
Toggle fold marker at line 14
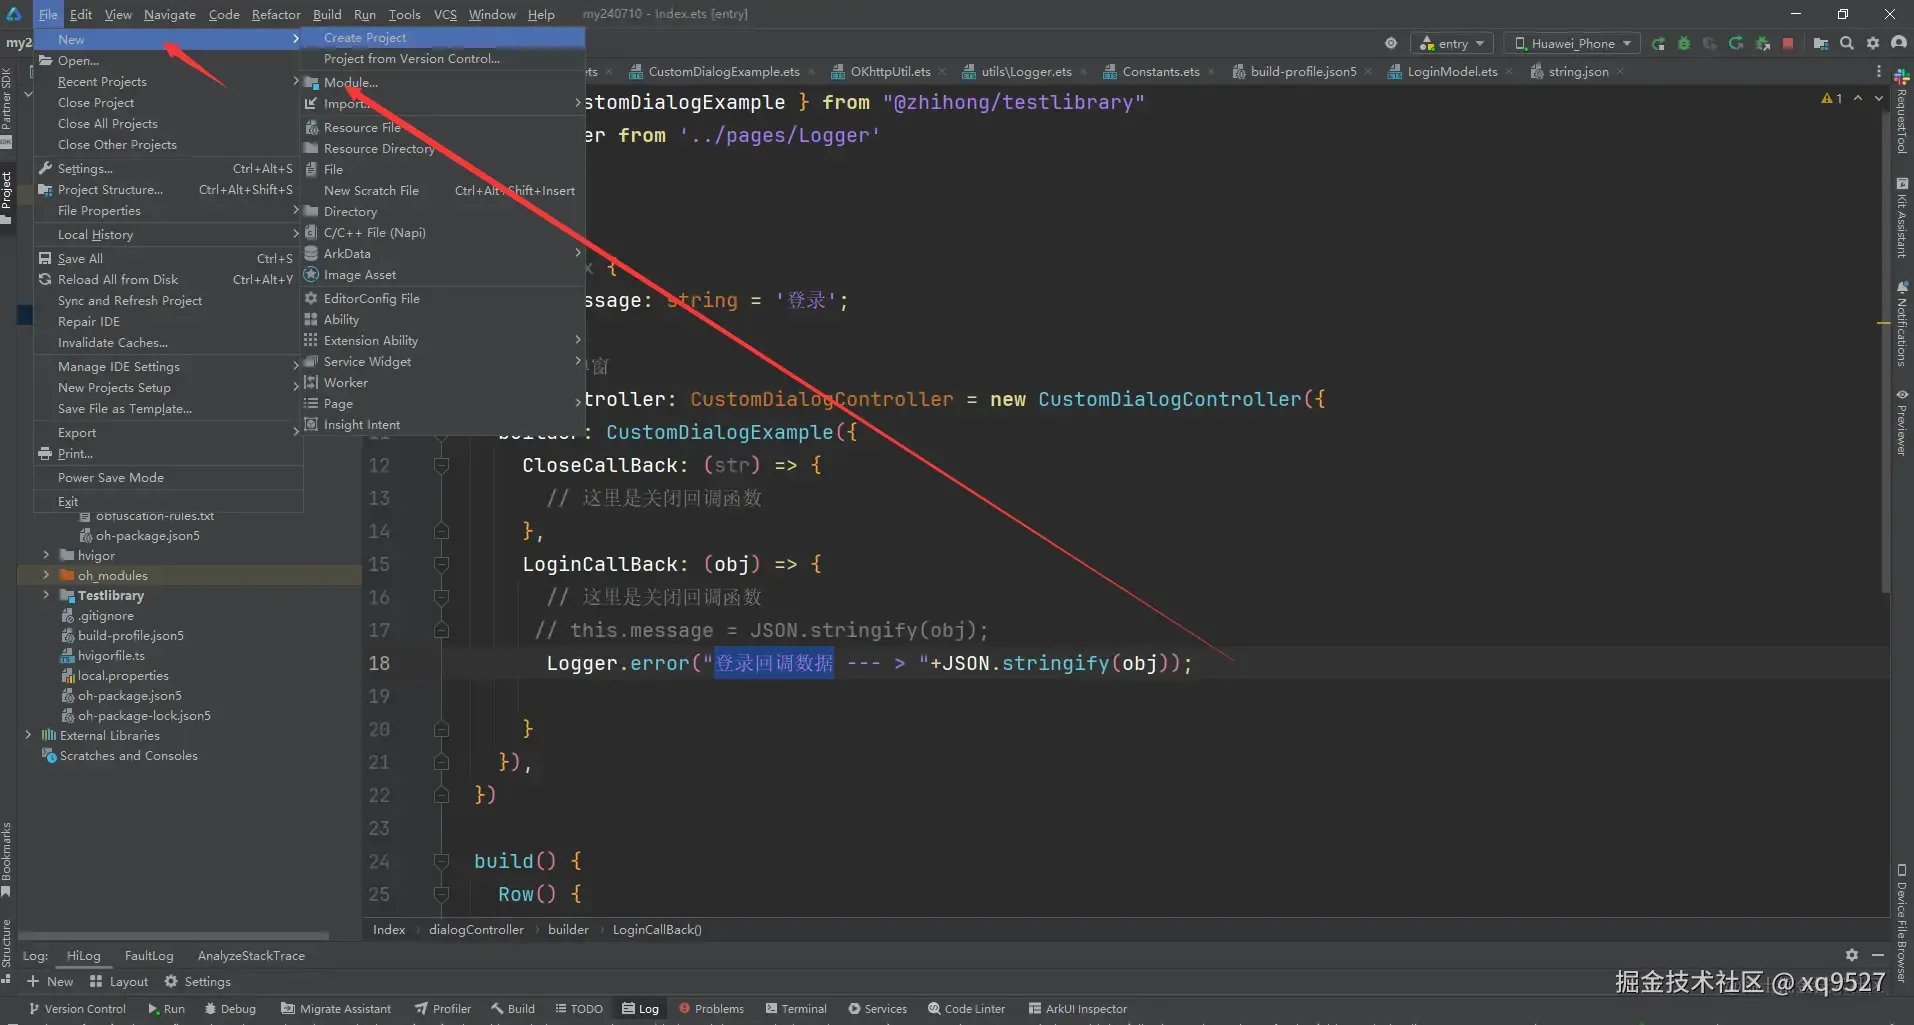(x=441, y=531)
